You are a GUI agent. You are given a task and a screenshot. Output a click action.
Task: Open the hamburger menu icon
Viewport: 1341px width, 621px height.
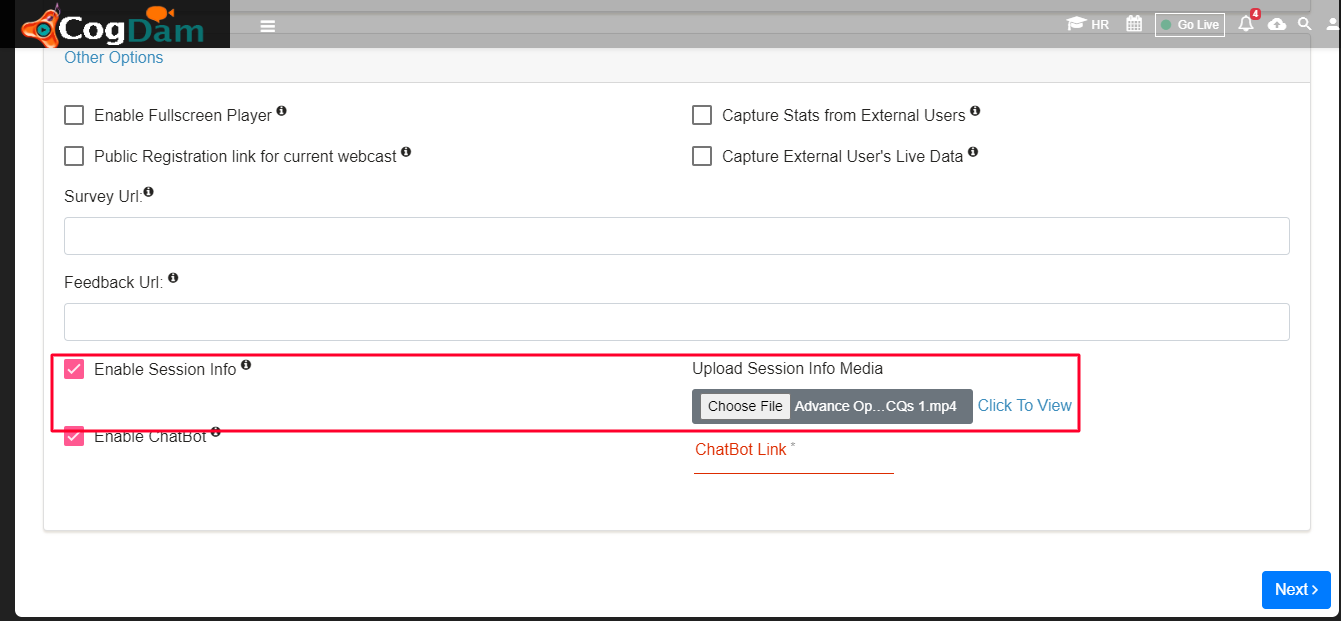click(x=267, y=26)
